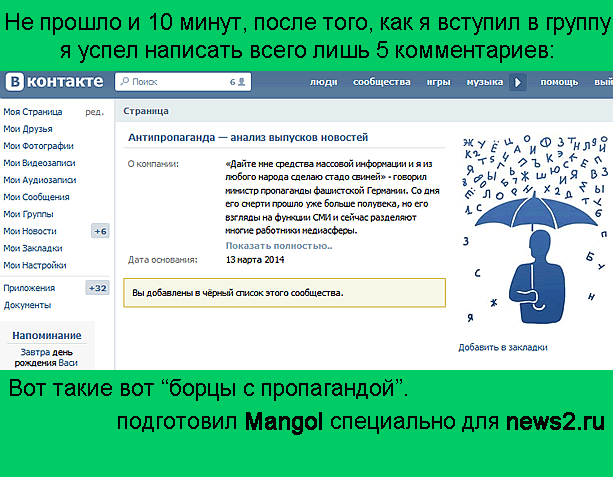
Task: Open Мои Группы
Action: tap(28, 214)
